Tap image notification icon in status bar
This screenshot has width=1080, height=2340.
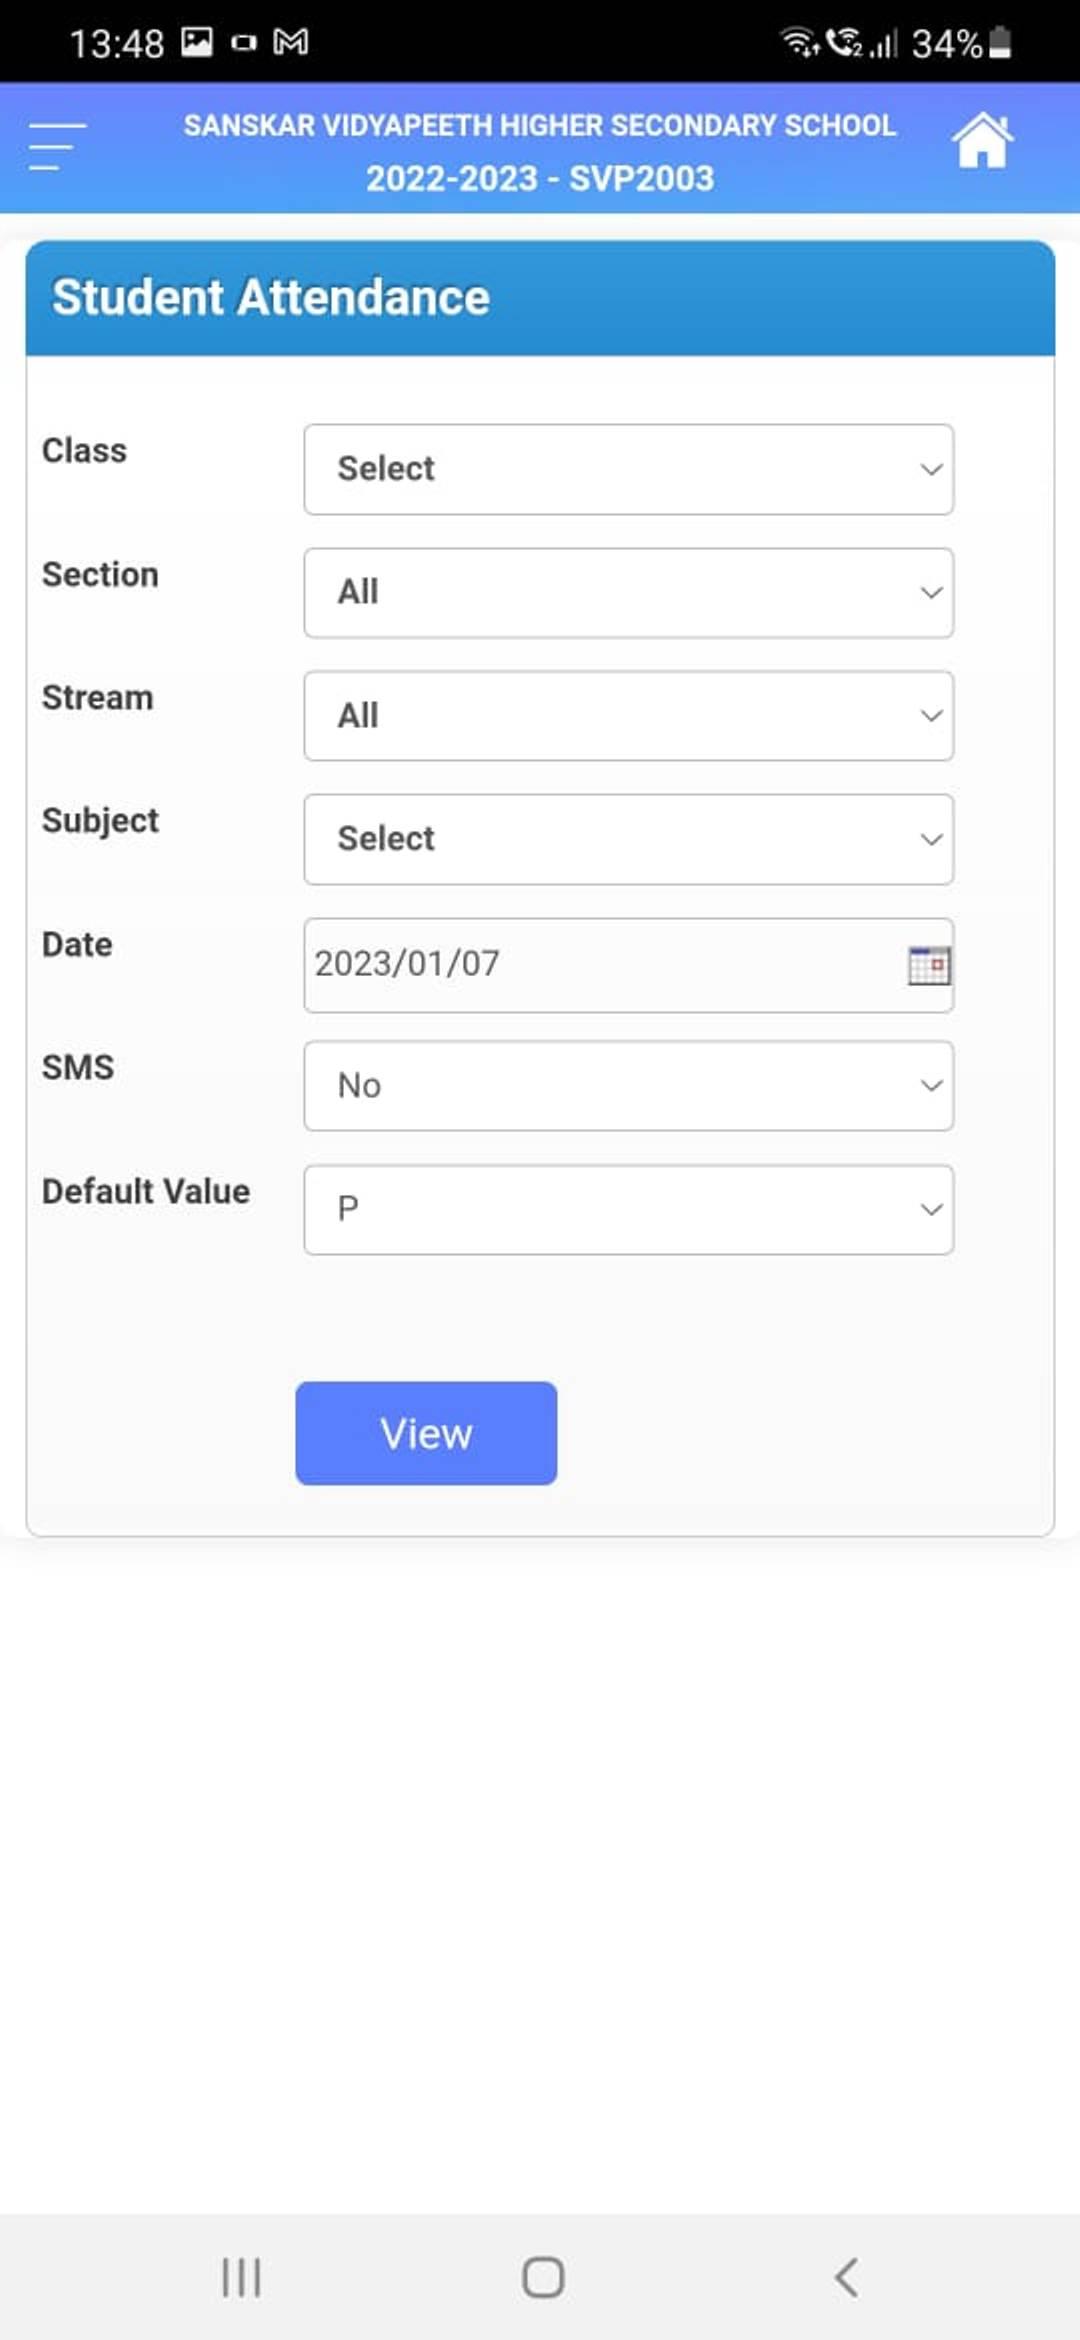[x=197, y=42]
